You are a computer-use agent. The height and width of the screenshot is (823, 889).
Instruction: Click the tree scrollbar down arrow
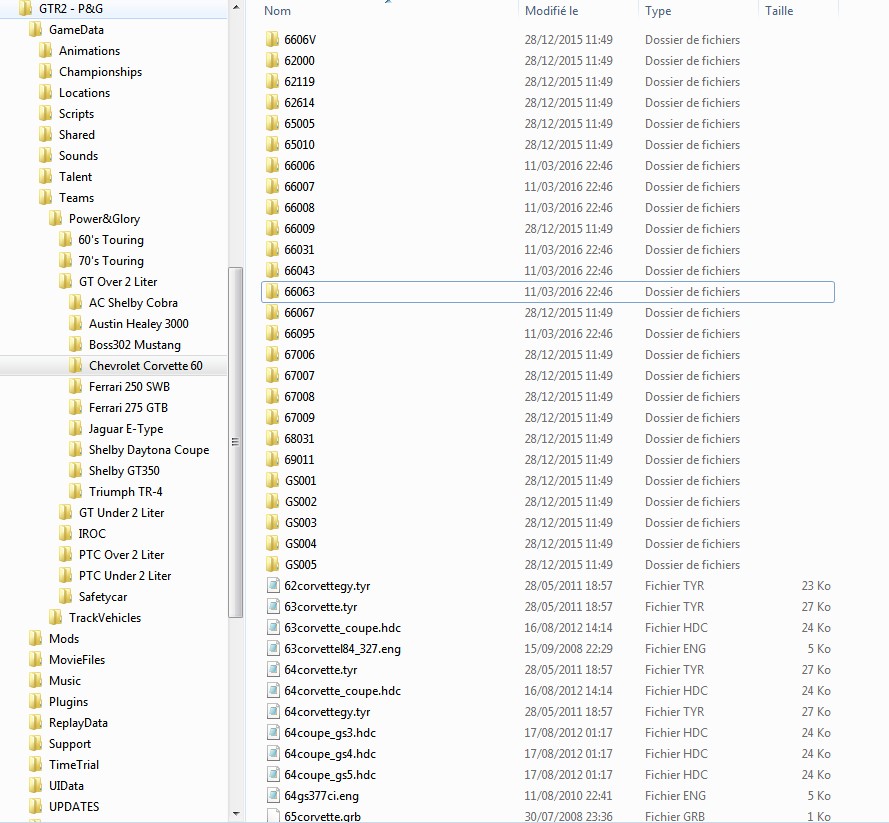click(x=236, y=814)
